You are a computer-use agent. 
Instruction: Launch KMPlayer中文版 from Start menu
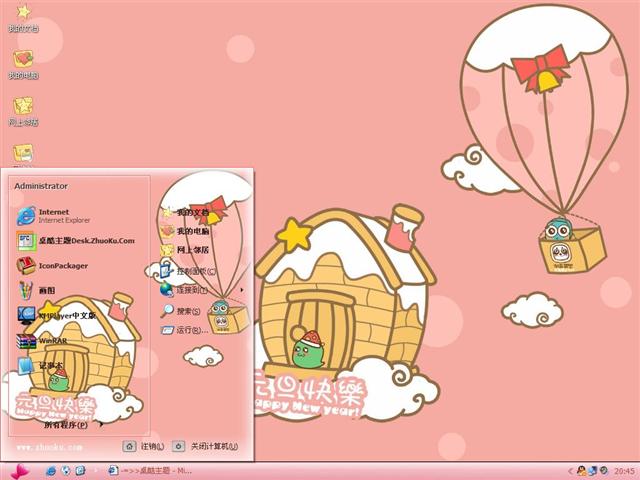(x=56, y=316)
